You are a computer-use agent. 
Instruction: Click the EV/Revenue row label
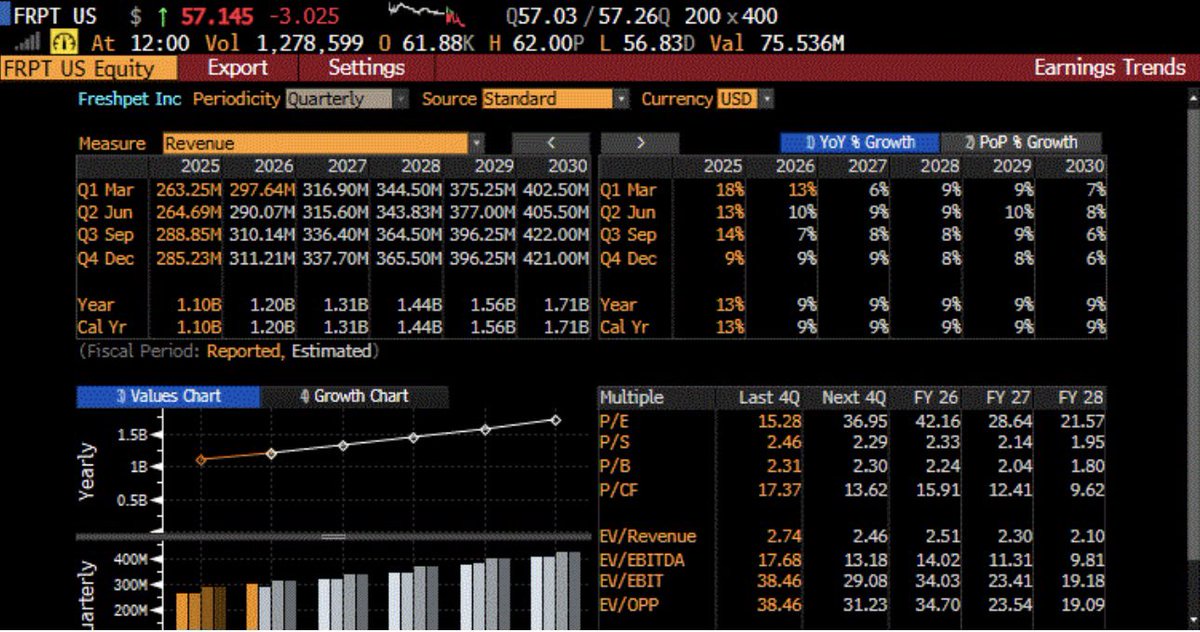[x=648, y=536]
